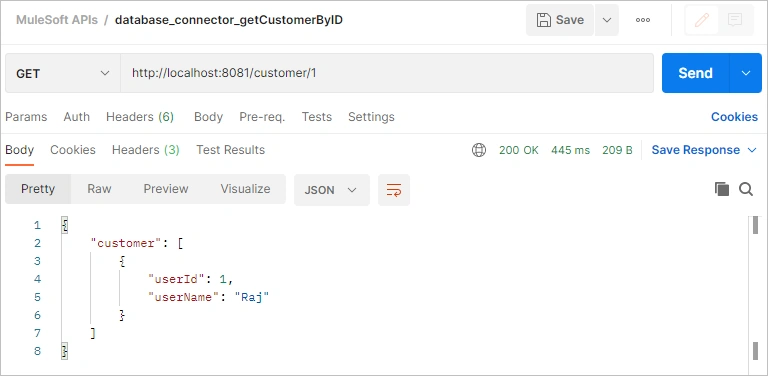Copy the response with the copy icon
This screenshot has height=376, width=768.
tap(722, 189)
